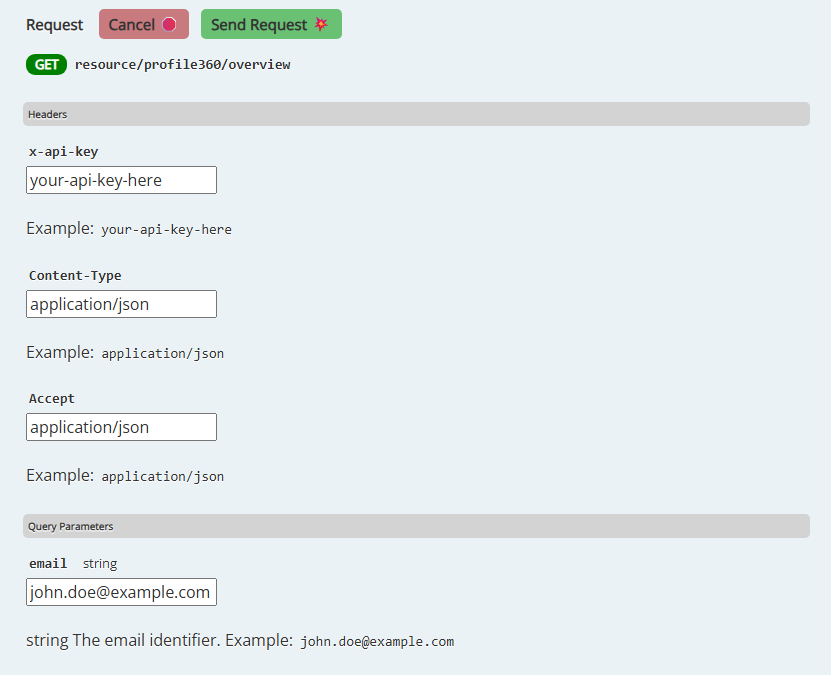This screenshot has width=831, height=675.
Task: Click the green GET method badge
Action: [46, 65]
